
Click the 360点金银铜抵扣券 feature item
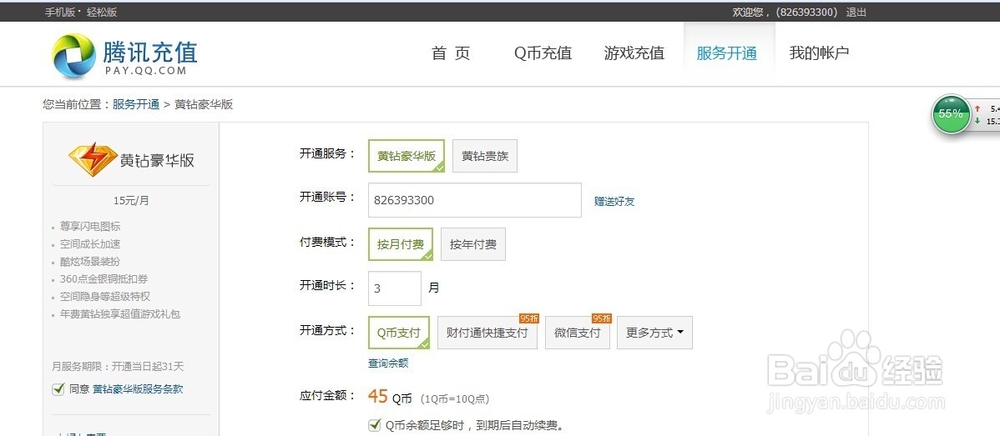point(104,279)
